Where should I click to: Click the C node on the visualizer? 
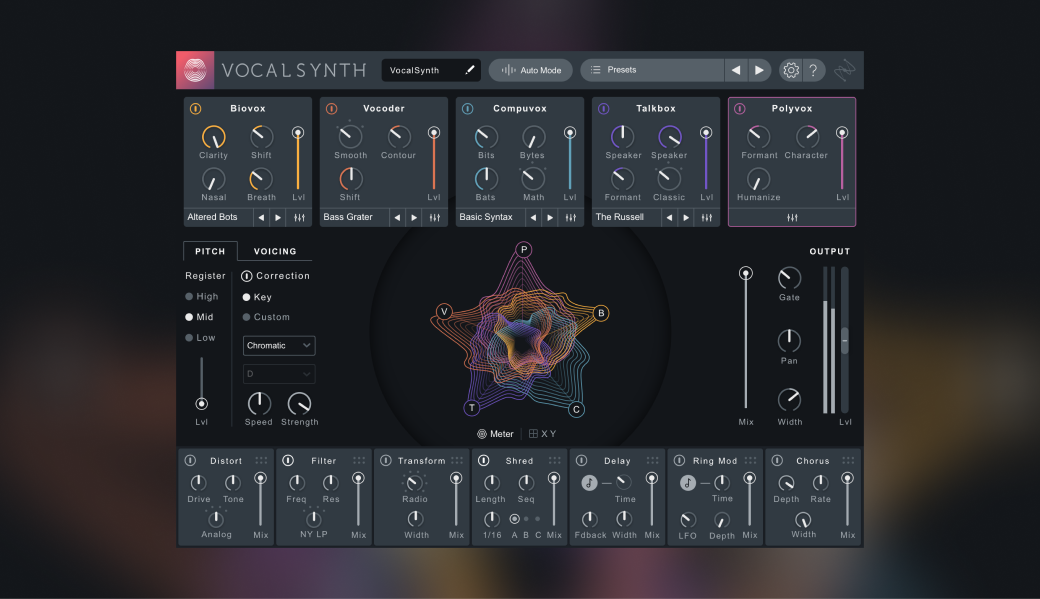tap(576, 409)
